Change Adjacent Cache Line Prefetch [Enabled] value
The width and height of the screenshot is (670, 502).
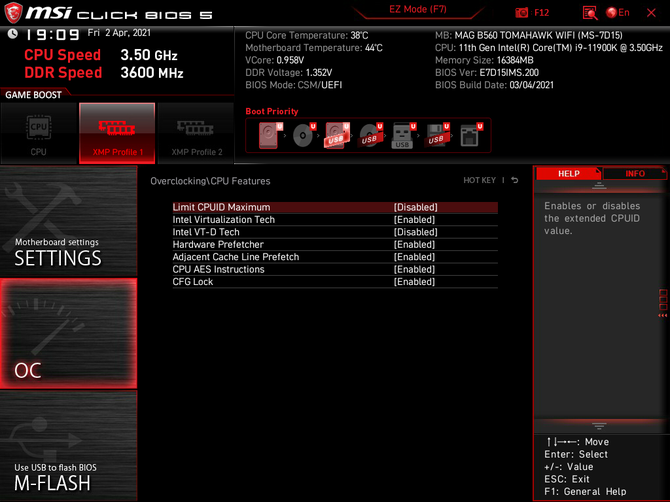click(414, 257)
